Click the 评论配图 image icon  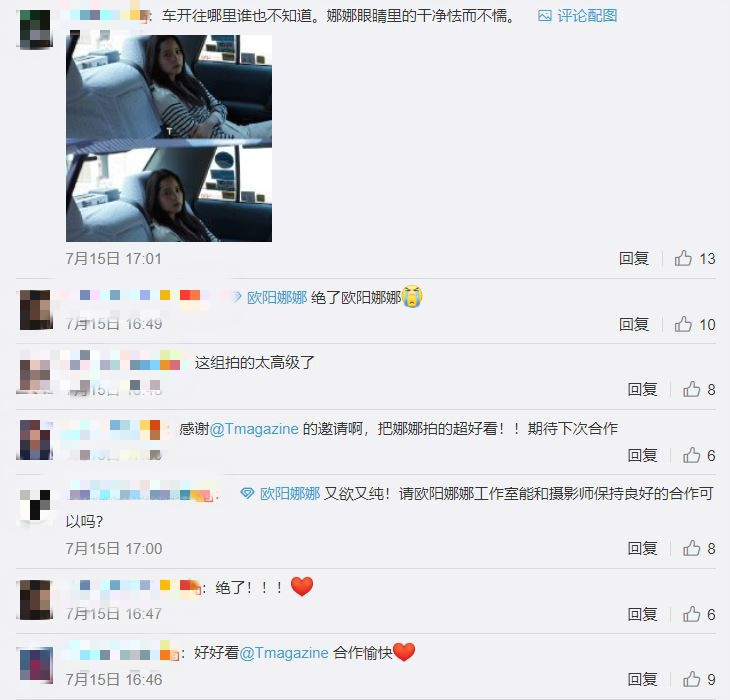[545, 16]
